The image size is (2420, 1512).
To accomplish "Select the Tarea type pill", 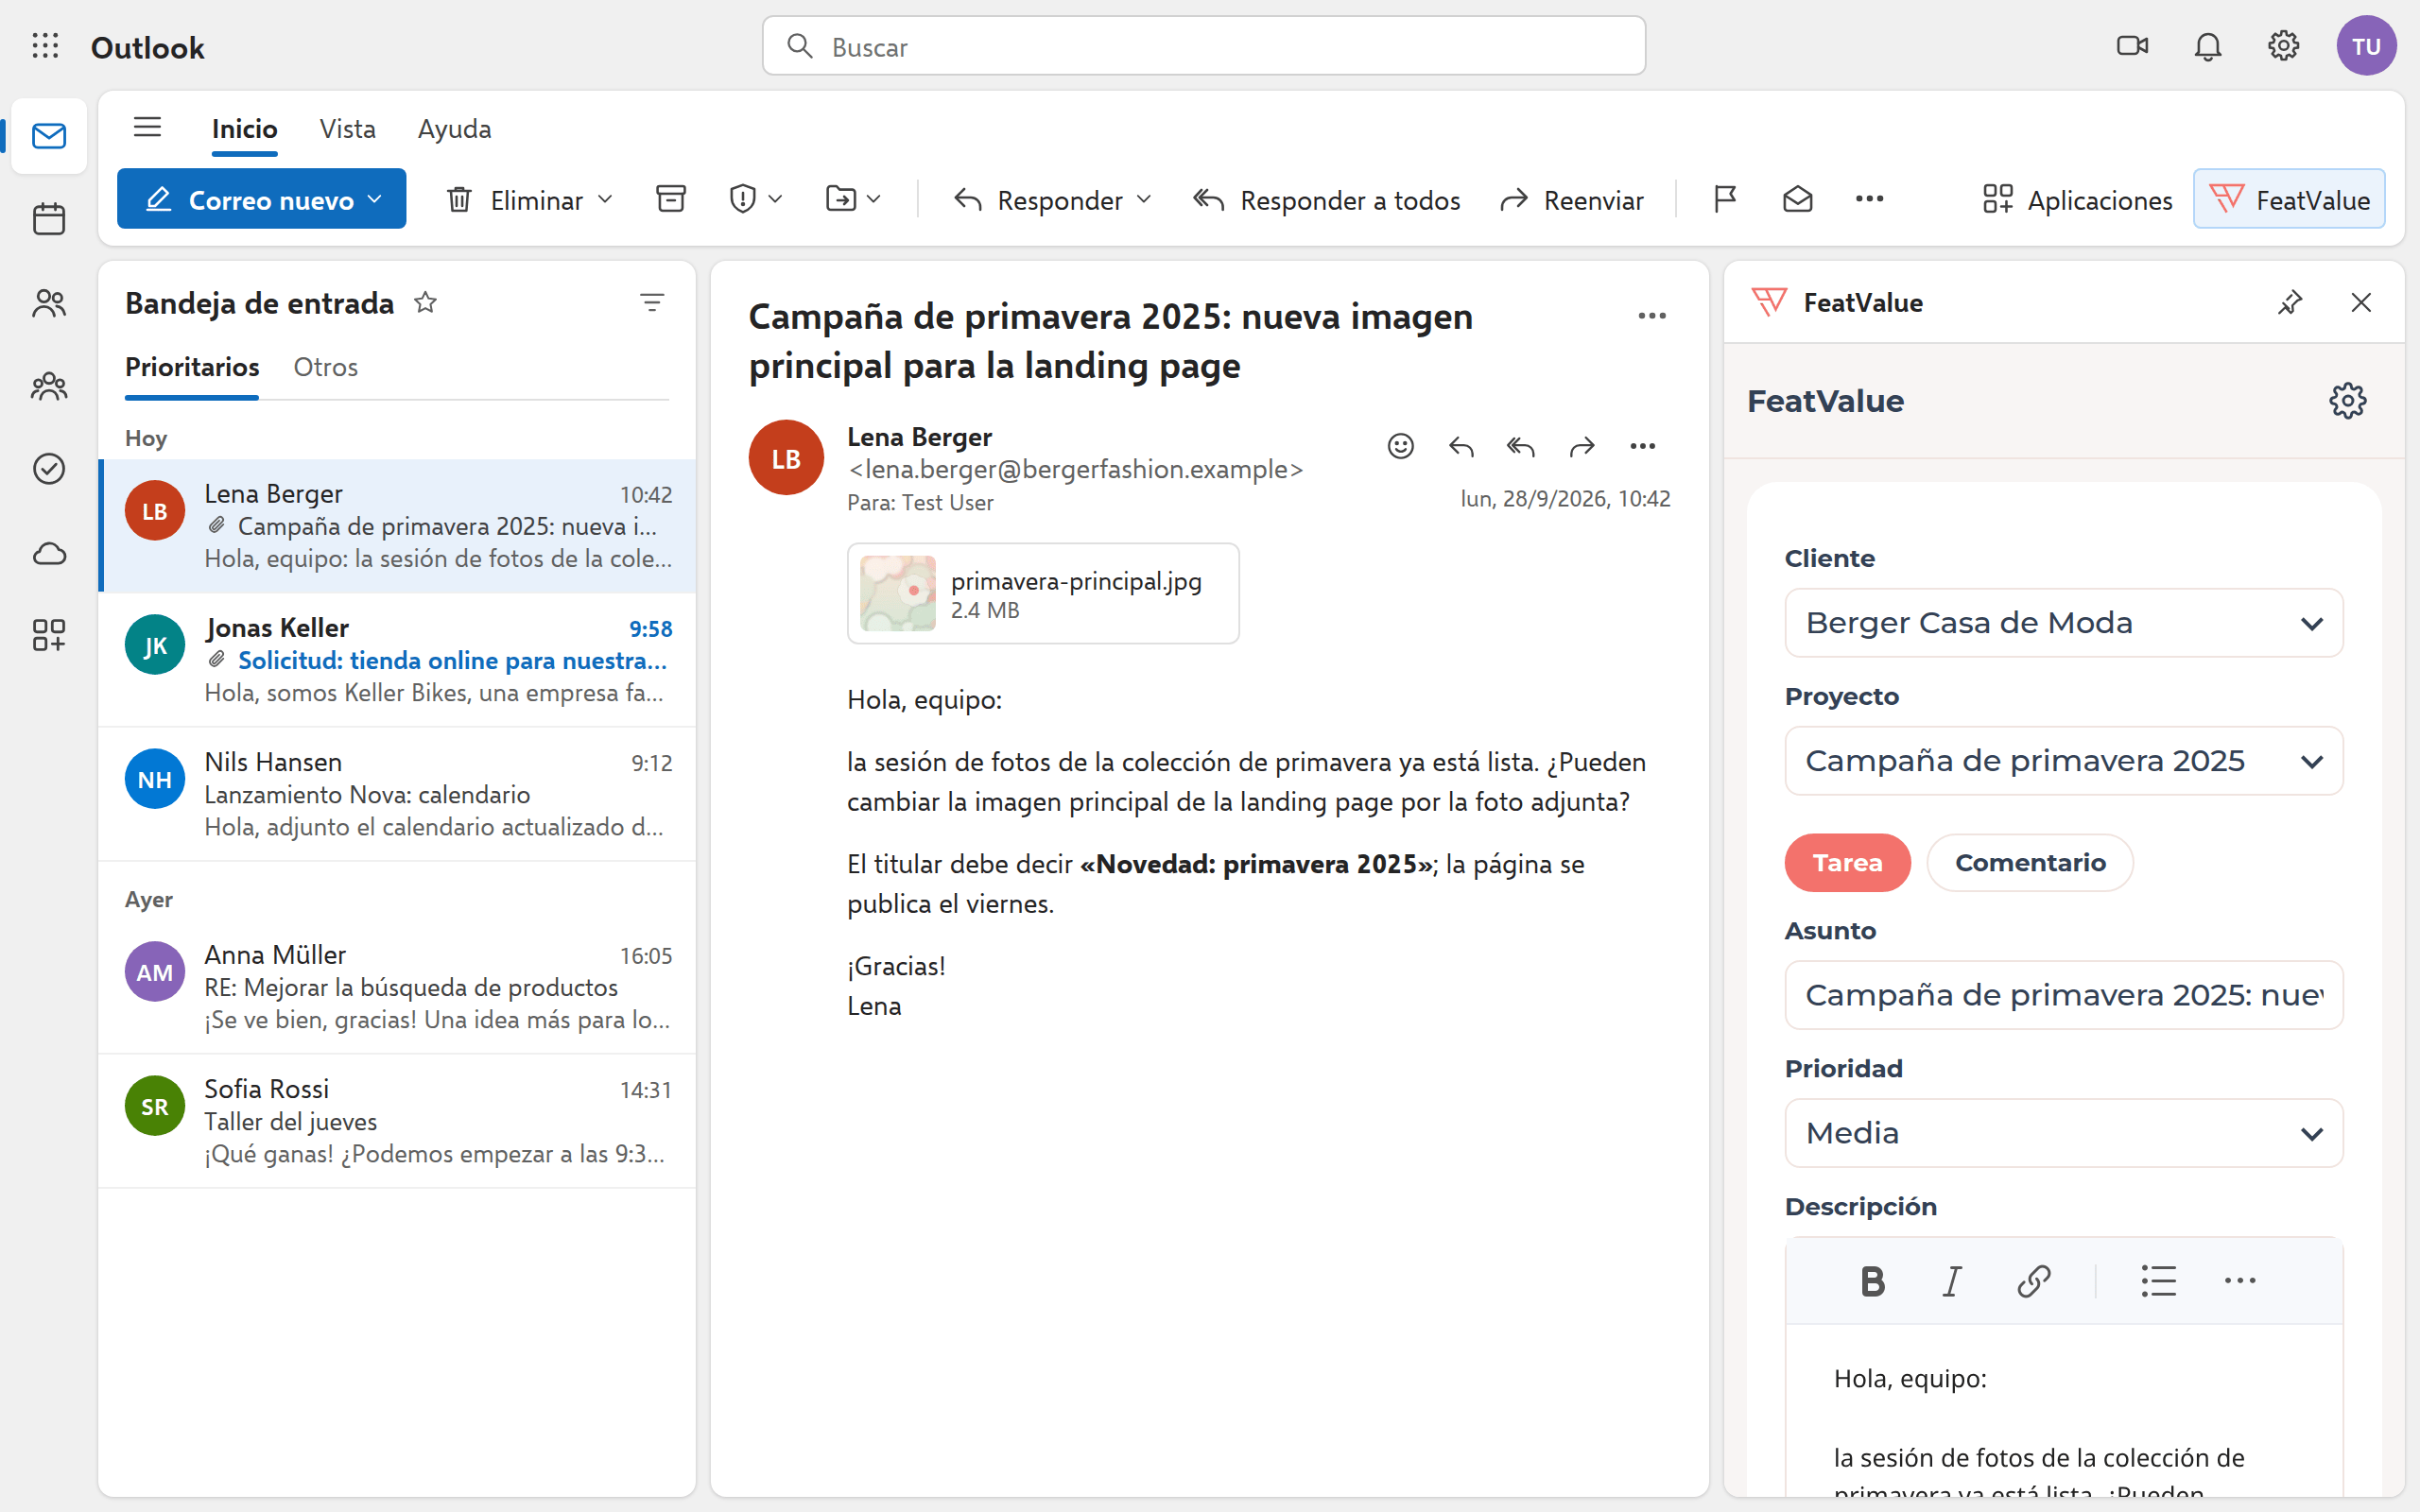I will [x=1847, y=862].
